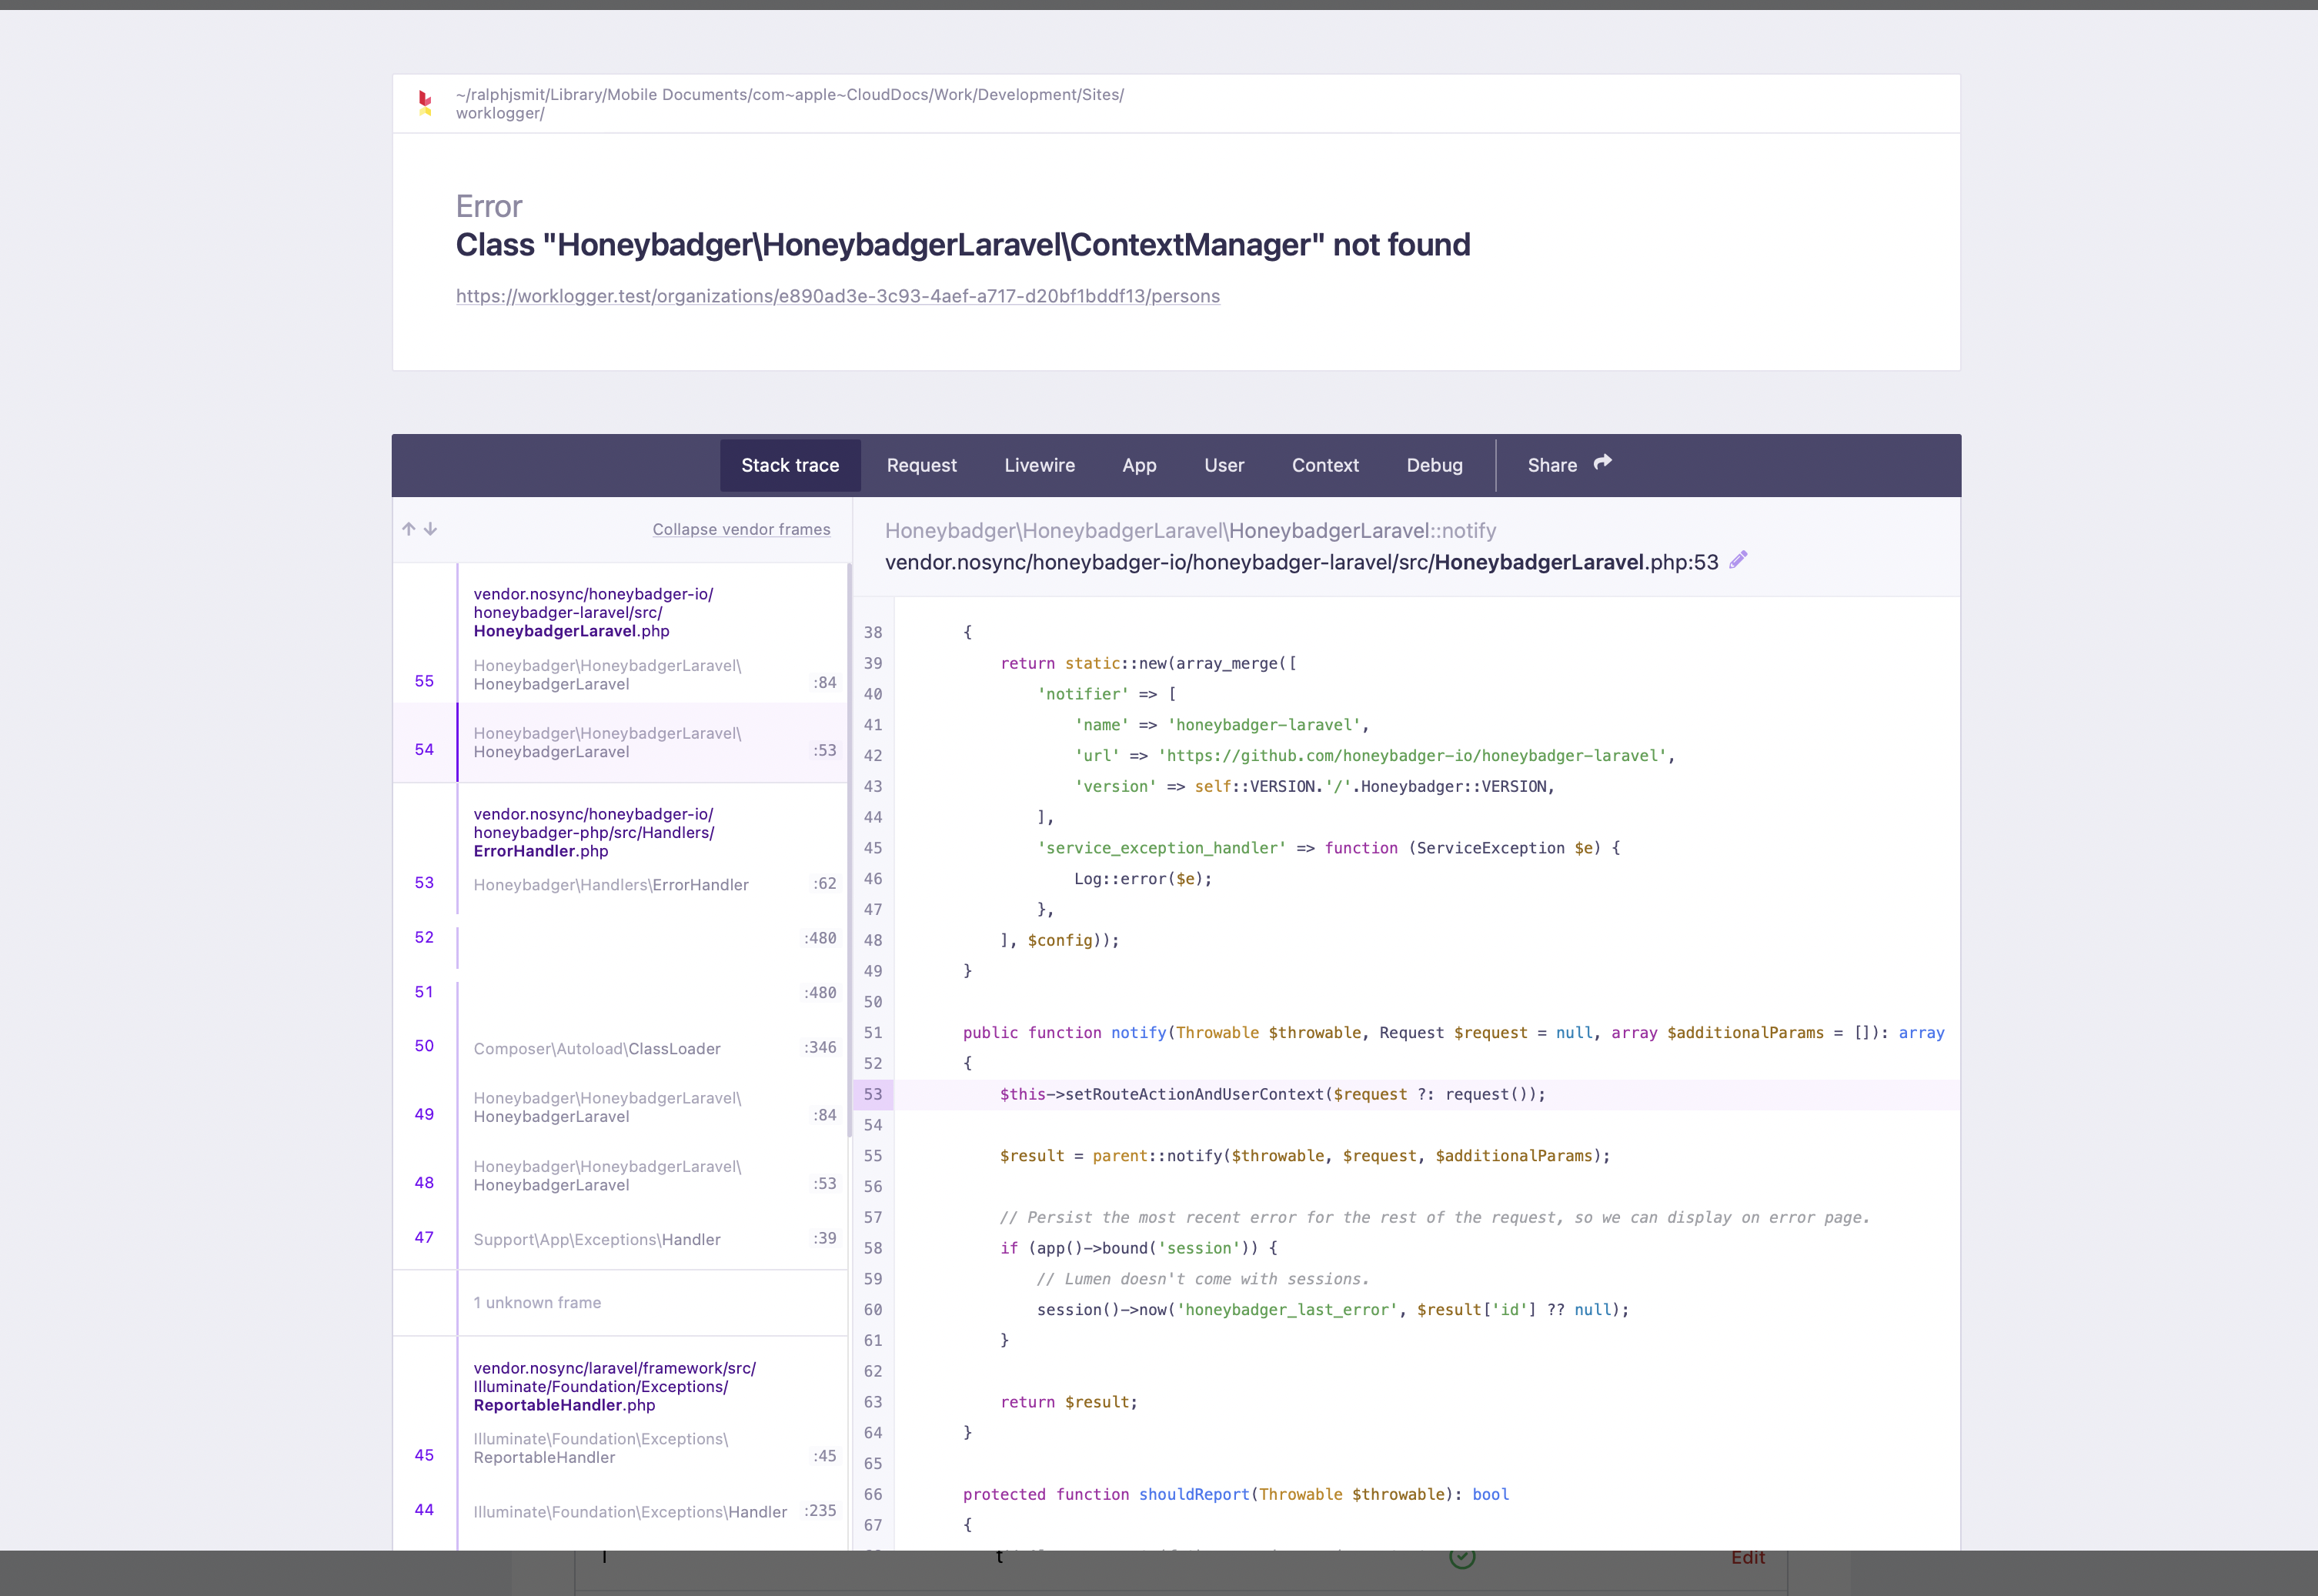Screen dimensions: 2318x1596
Task: Select the Stack trace tab
Action: click(790, 465)
